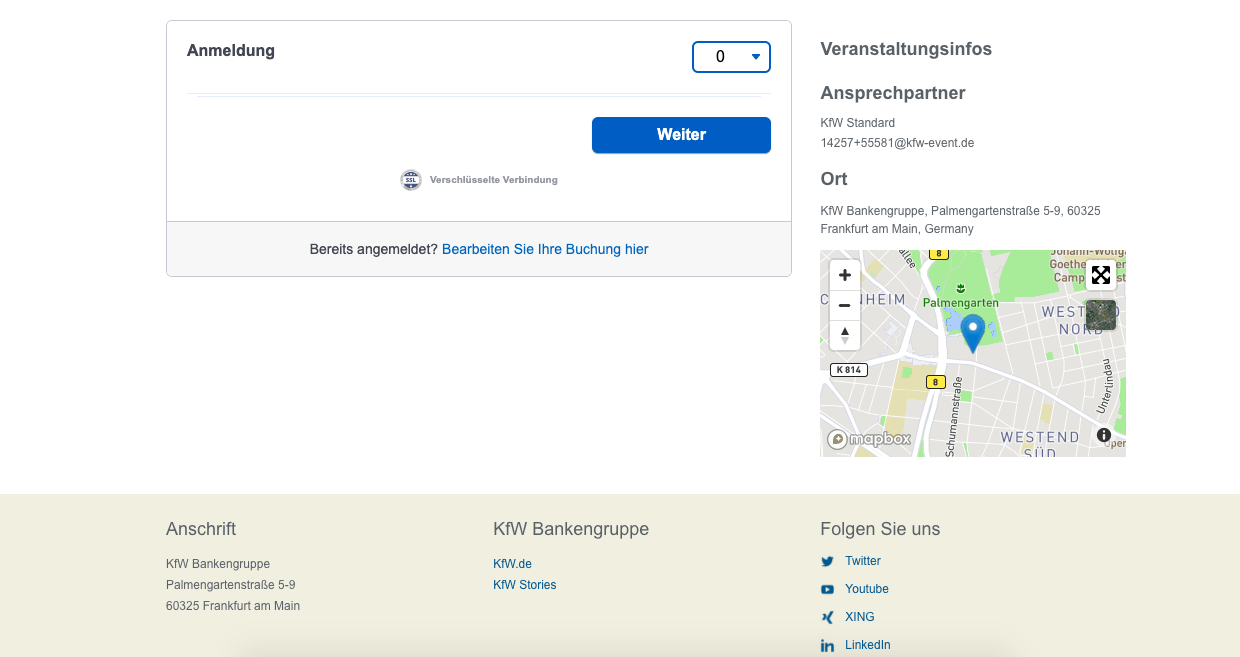Image resolution: width=1240 pixels, height=657 pixels.
Task: Click the Mapbox logo
Action: pyautogui.click(x=869, y=439)
